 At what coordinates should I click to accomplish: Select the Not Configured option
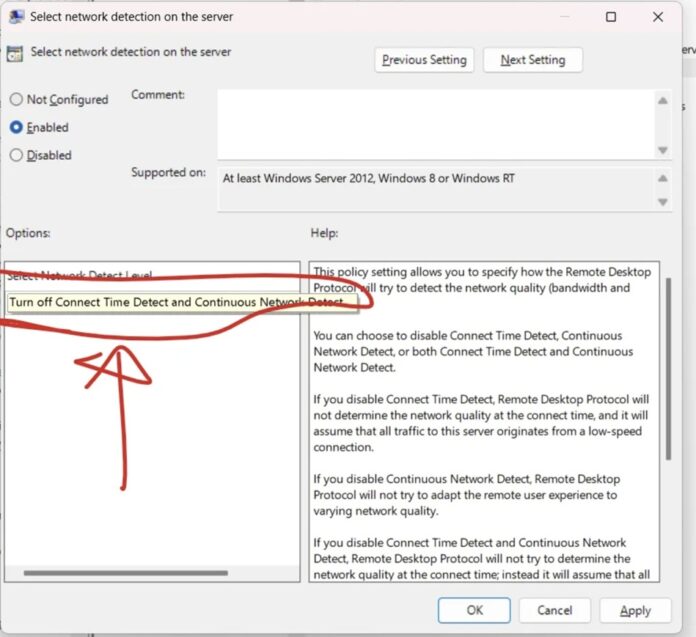(x=16, y=100)
